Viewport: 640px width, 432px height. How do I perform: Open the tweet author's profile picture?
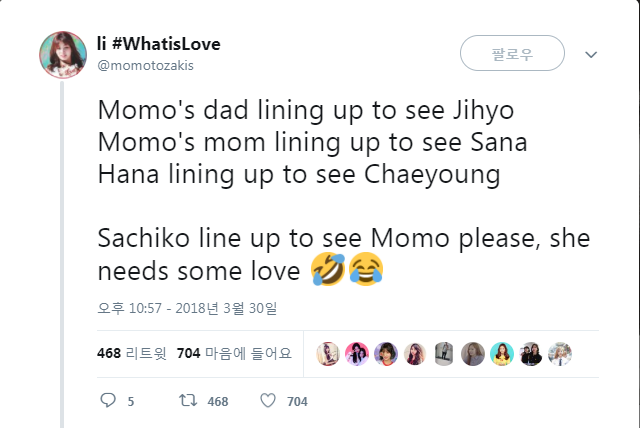click(62, 54)
